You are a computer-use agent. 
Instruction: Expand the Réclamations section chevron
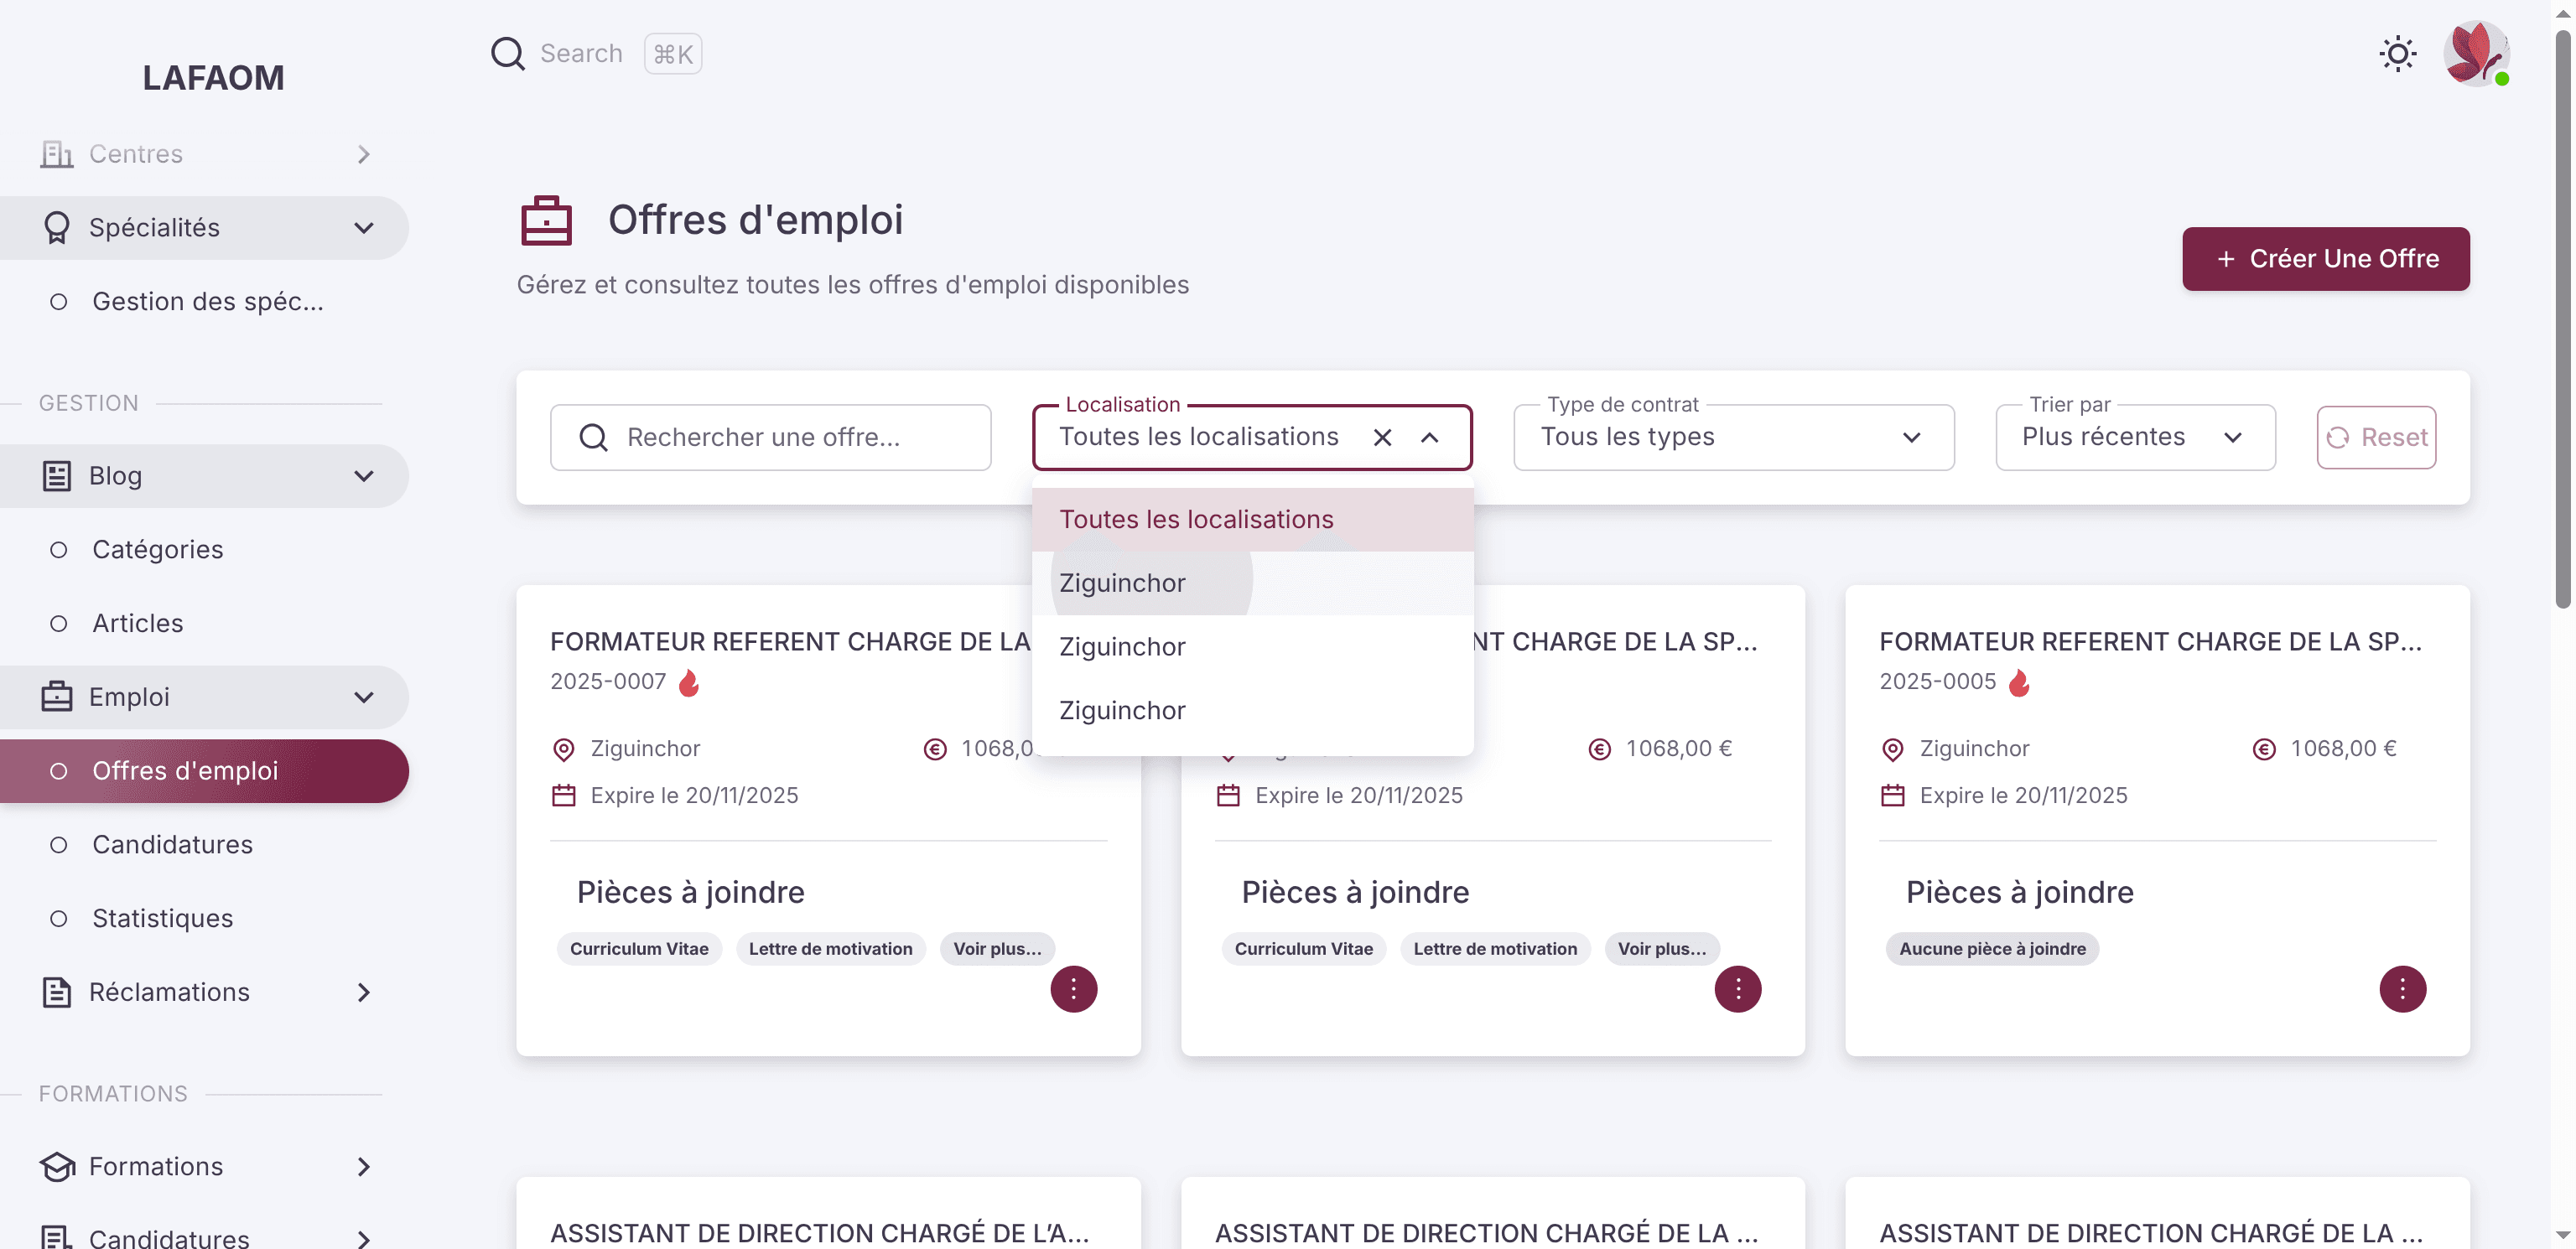click(x=364, y=992)
